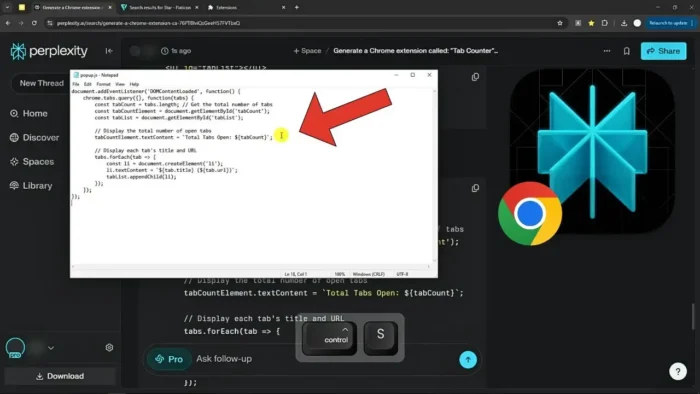700x394 pixels.
Task: Open Notepad File menu
Action: point(76,84)
